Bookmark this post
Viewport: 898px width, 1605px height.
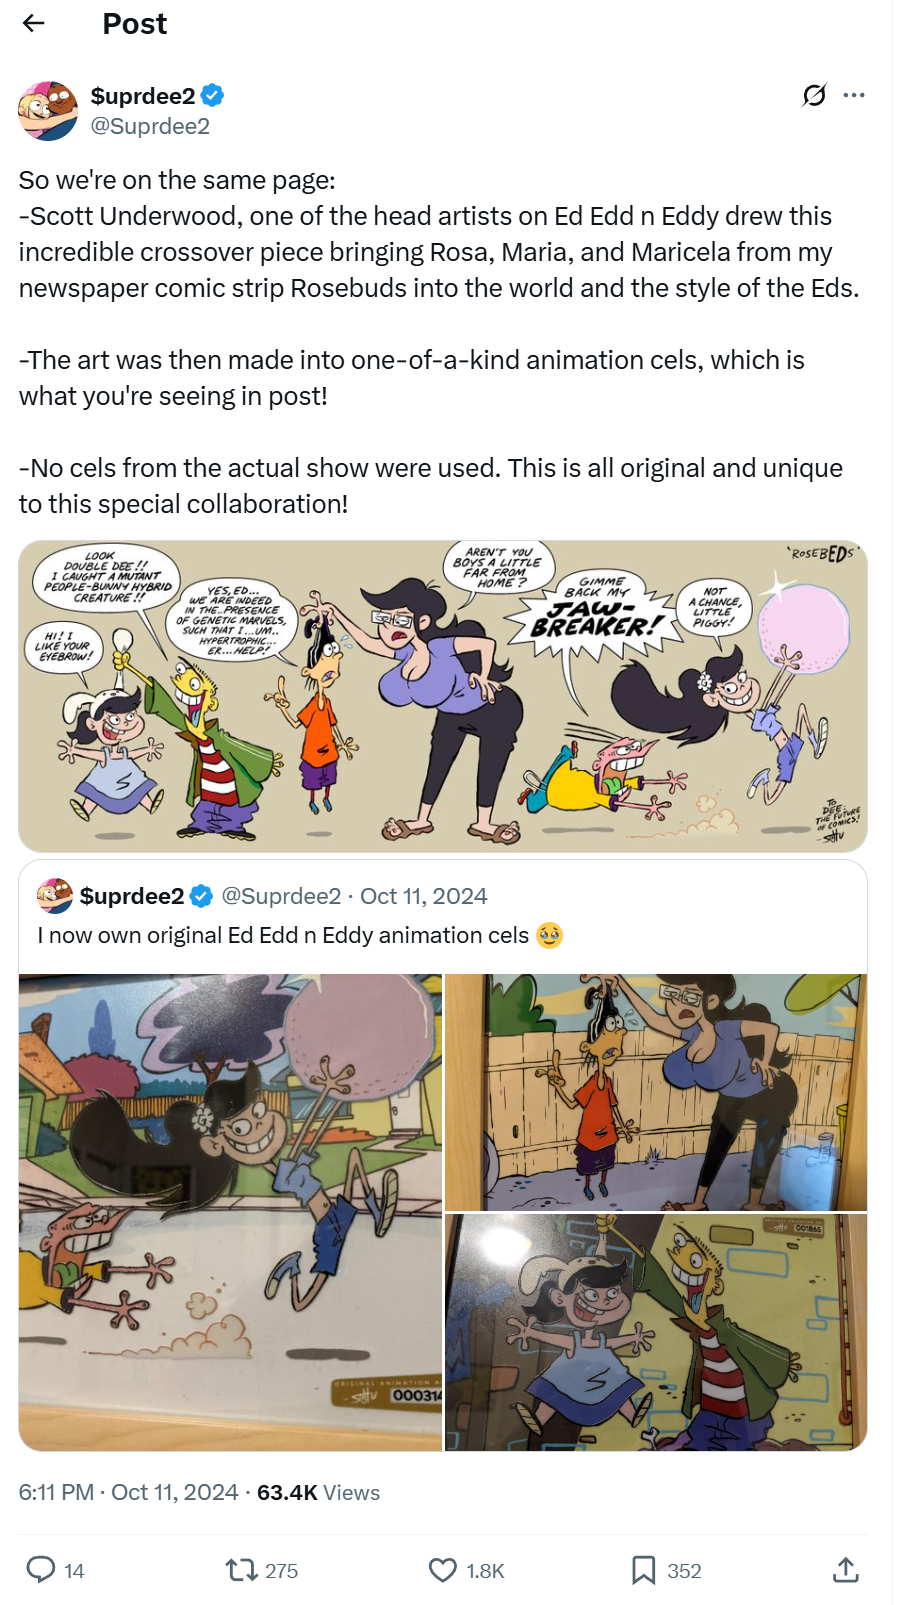point(643,1570)
